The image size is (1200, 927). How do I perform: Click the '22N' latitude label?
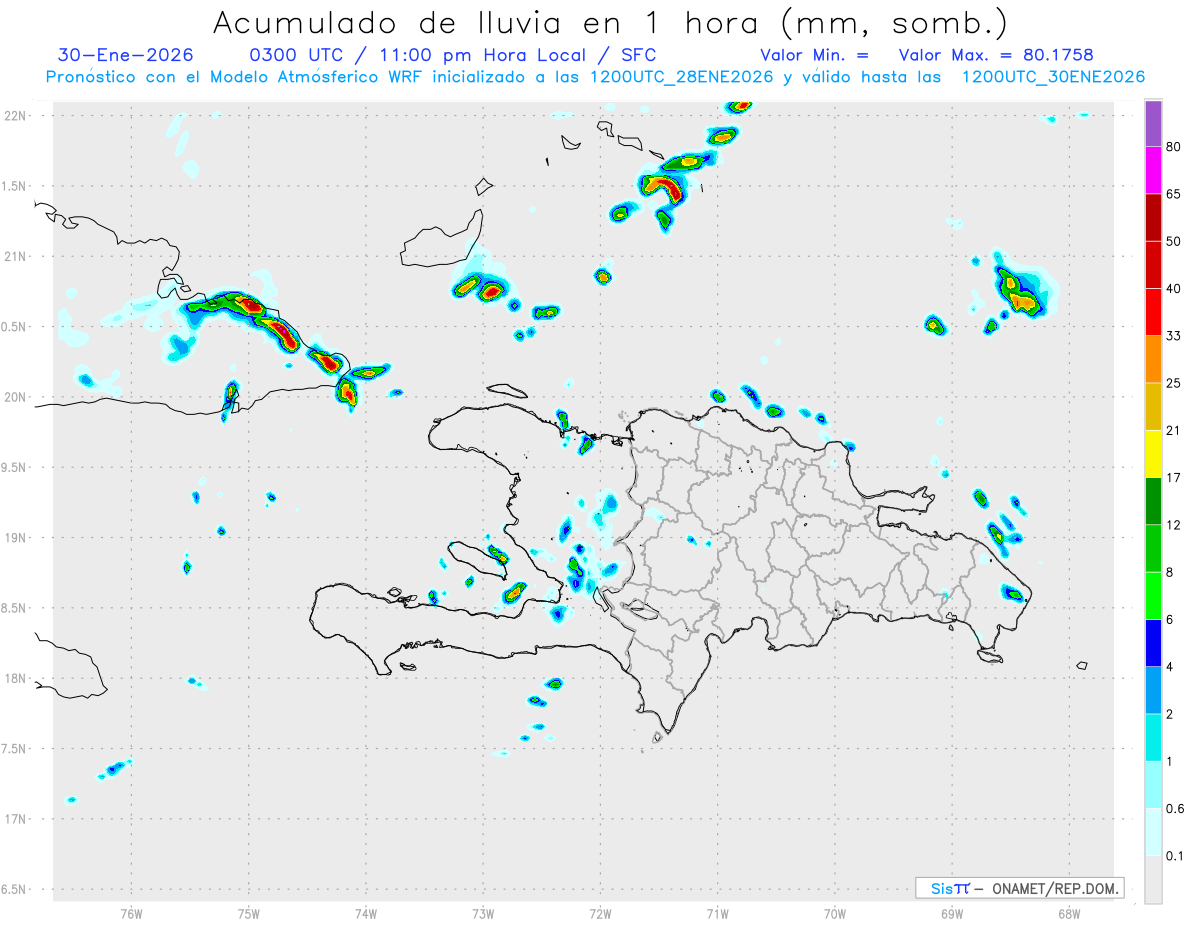(x=15, y=115)
